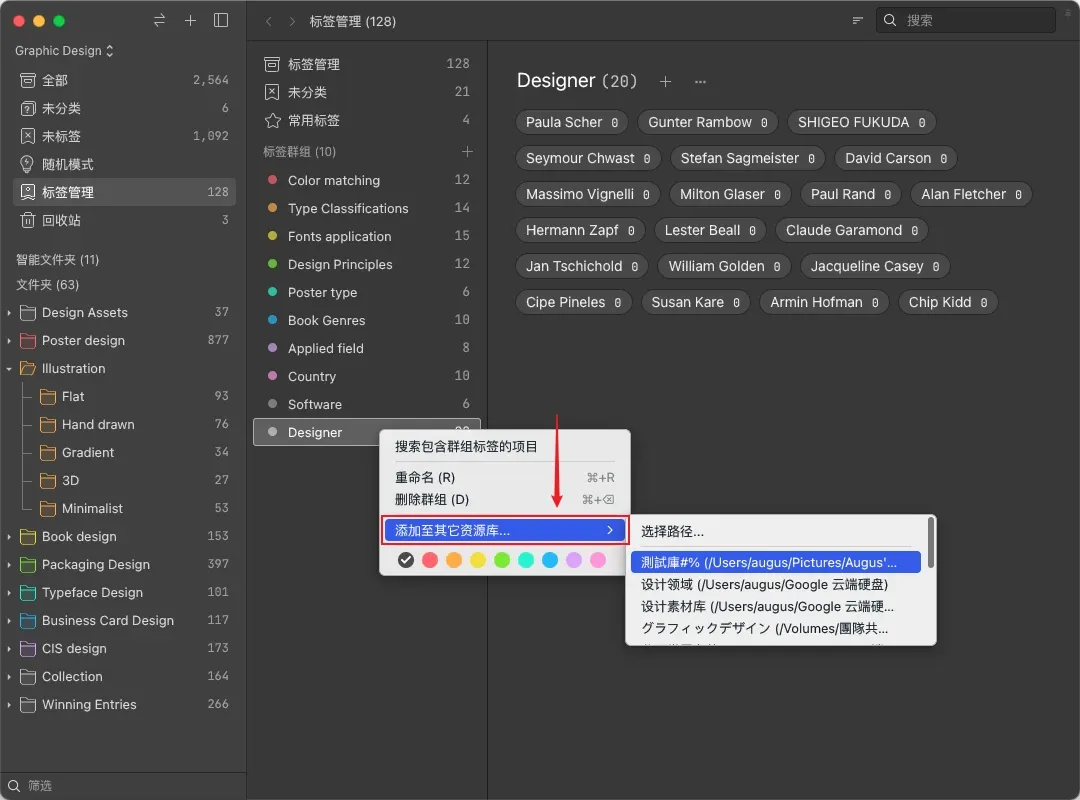The image size is (1080, 800).
Task: Open the Minimalist subfolder
Action: (134, 509)
